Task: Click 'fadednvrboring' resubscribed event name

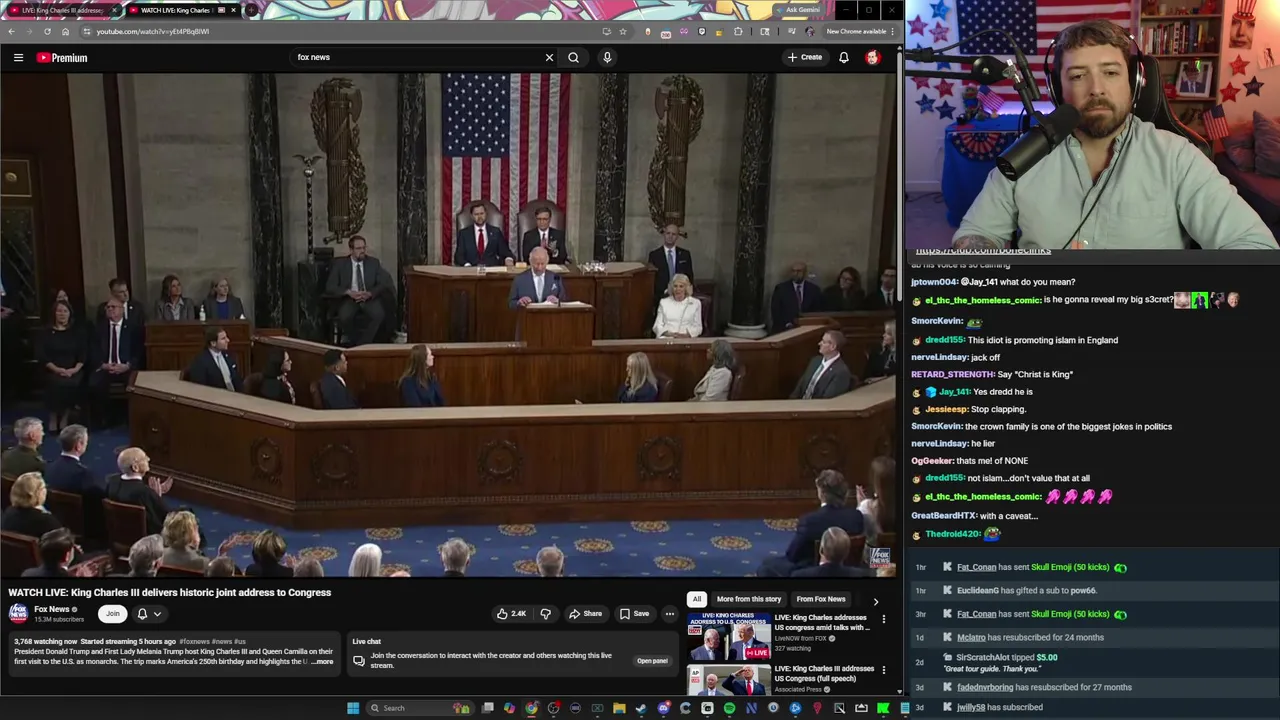Action: click(985, 687)
